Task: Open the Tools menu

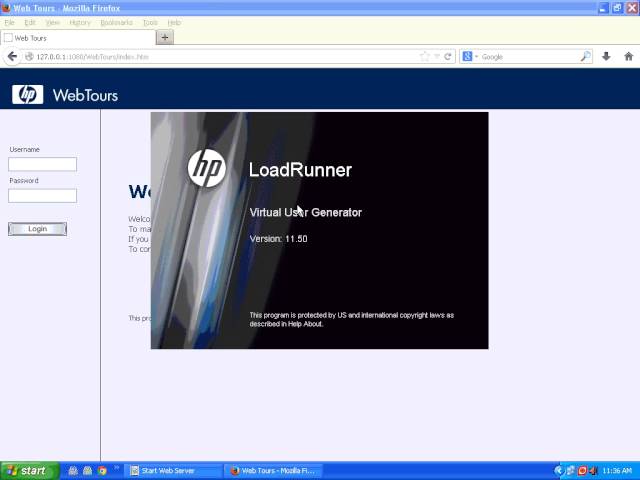Action: click(150, 22)
